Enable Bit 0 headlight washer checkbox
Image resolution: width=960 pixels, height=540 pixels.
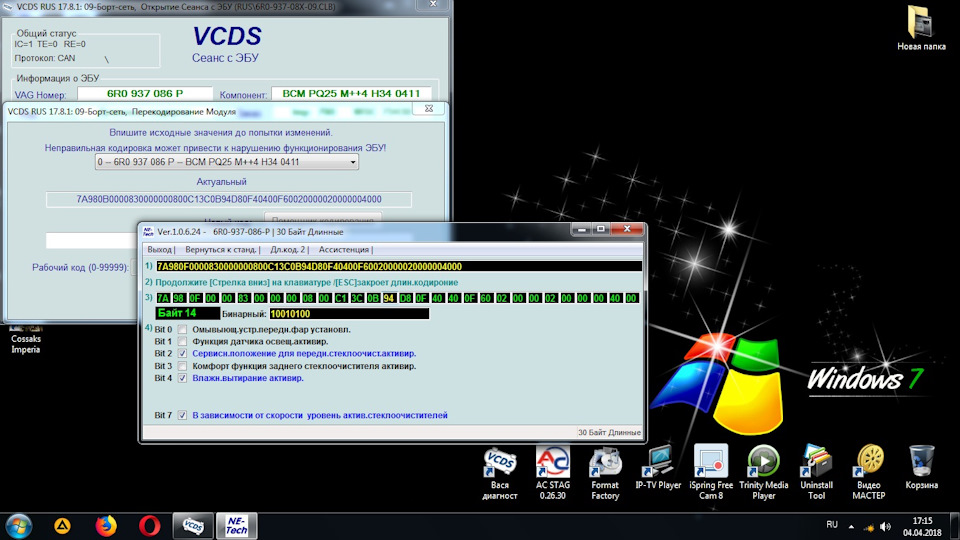point(182,329)
